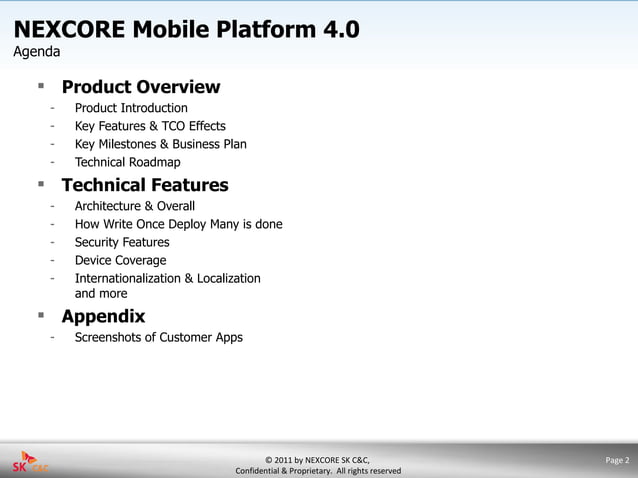
Task: Select Architecture & Overall item
Action: coord(135,206)
